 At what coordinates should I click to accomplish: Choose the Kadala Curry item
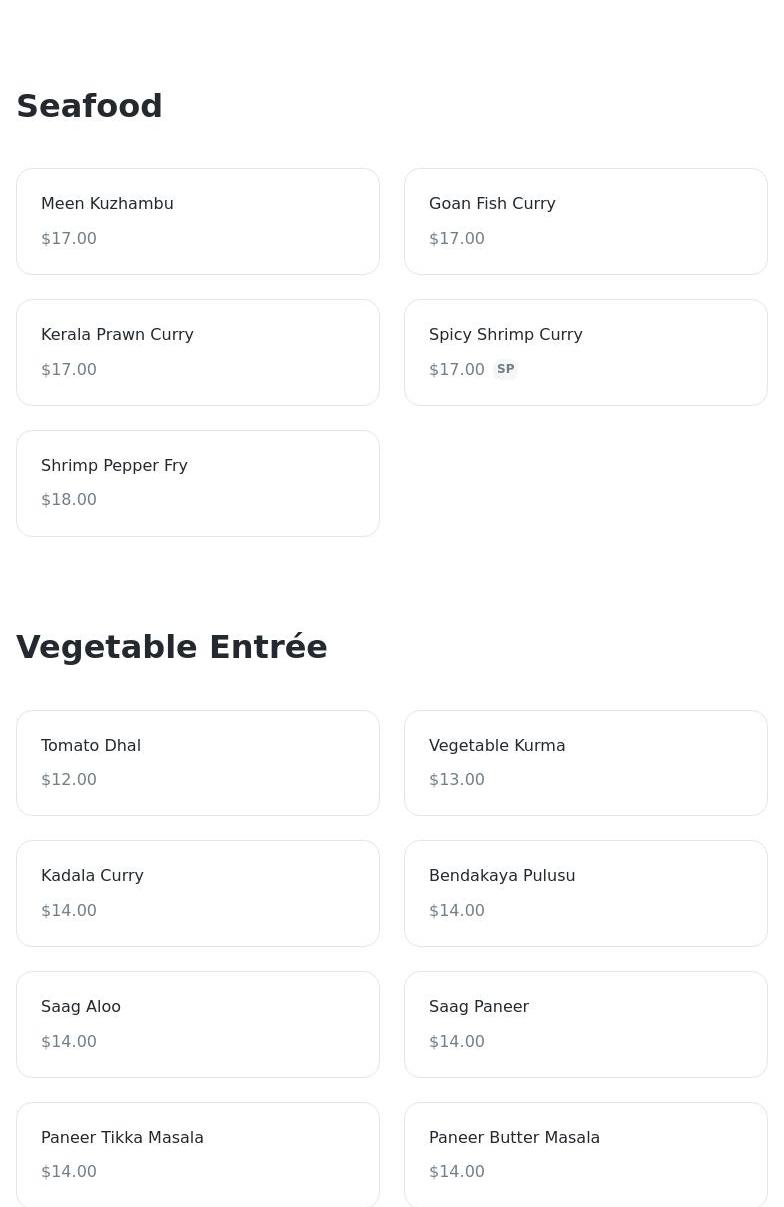tap(198, 893)
